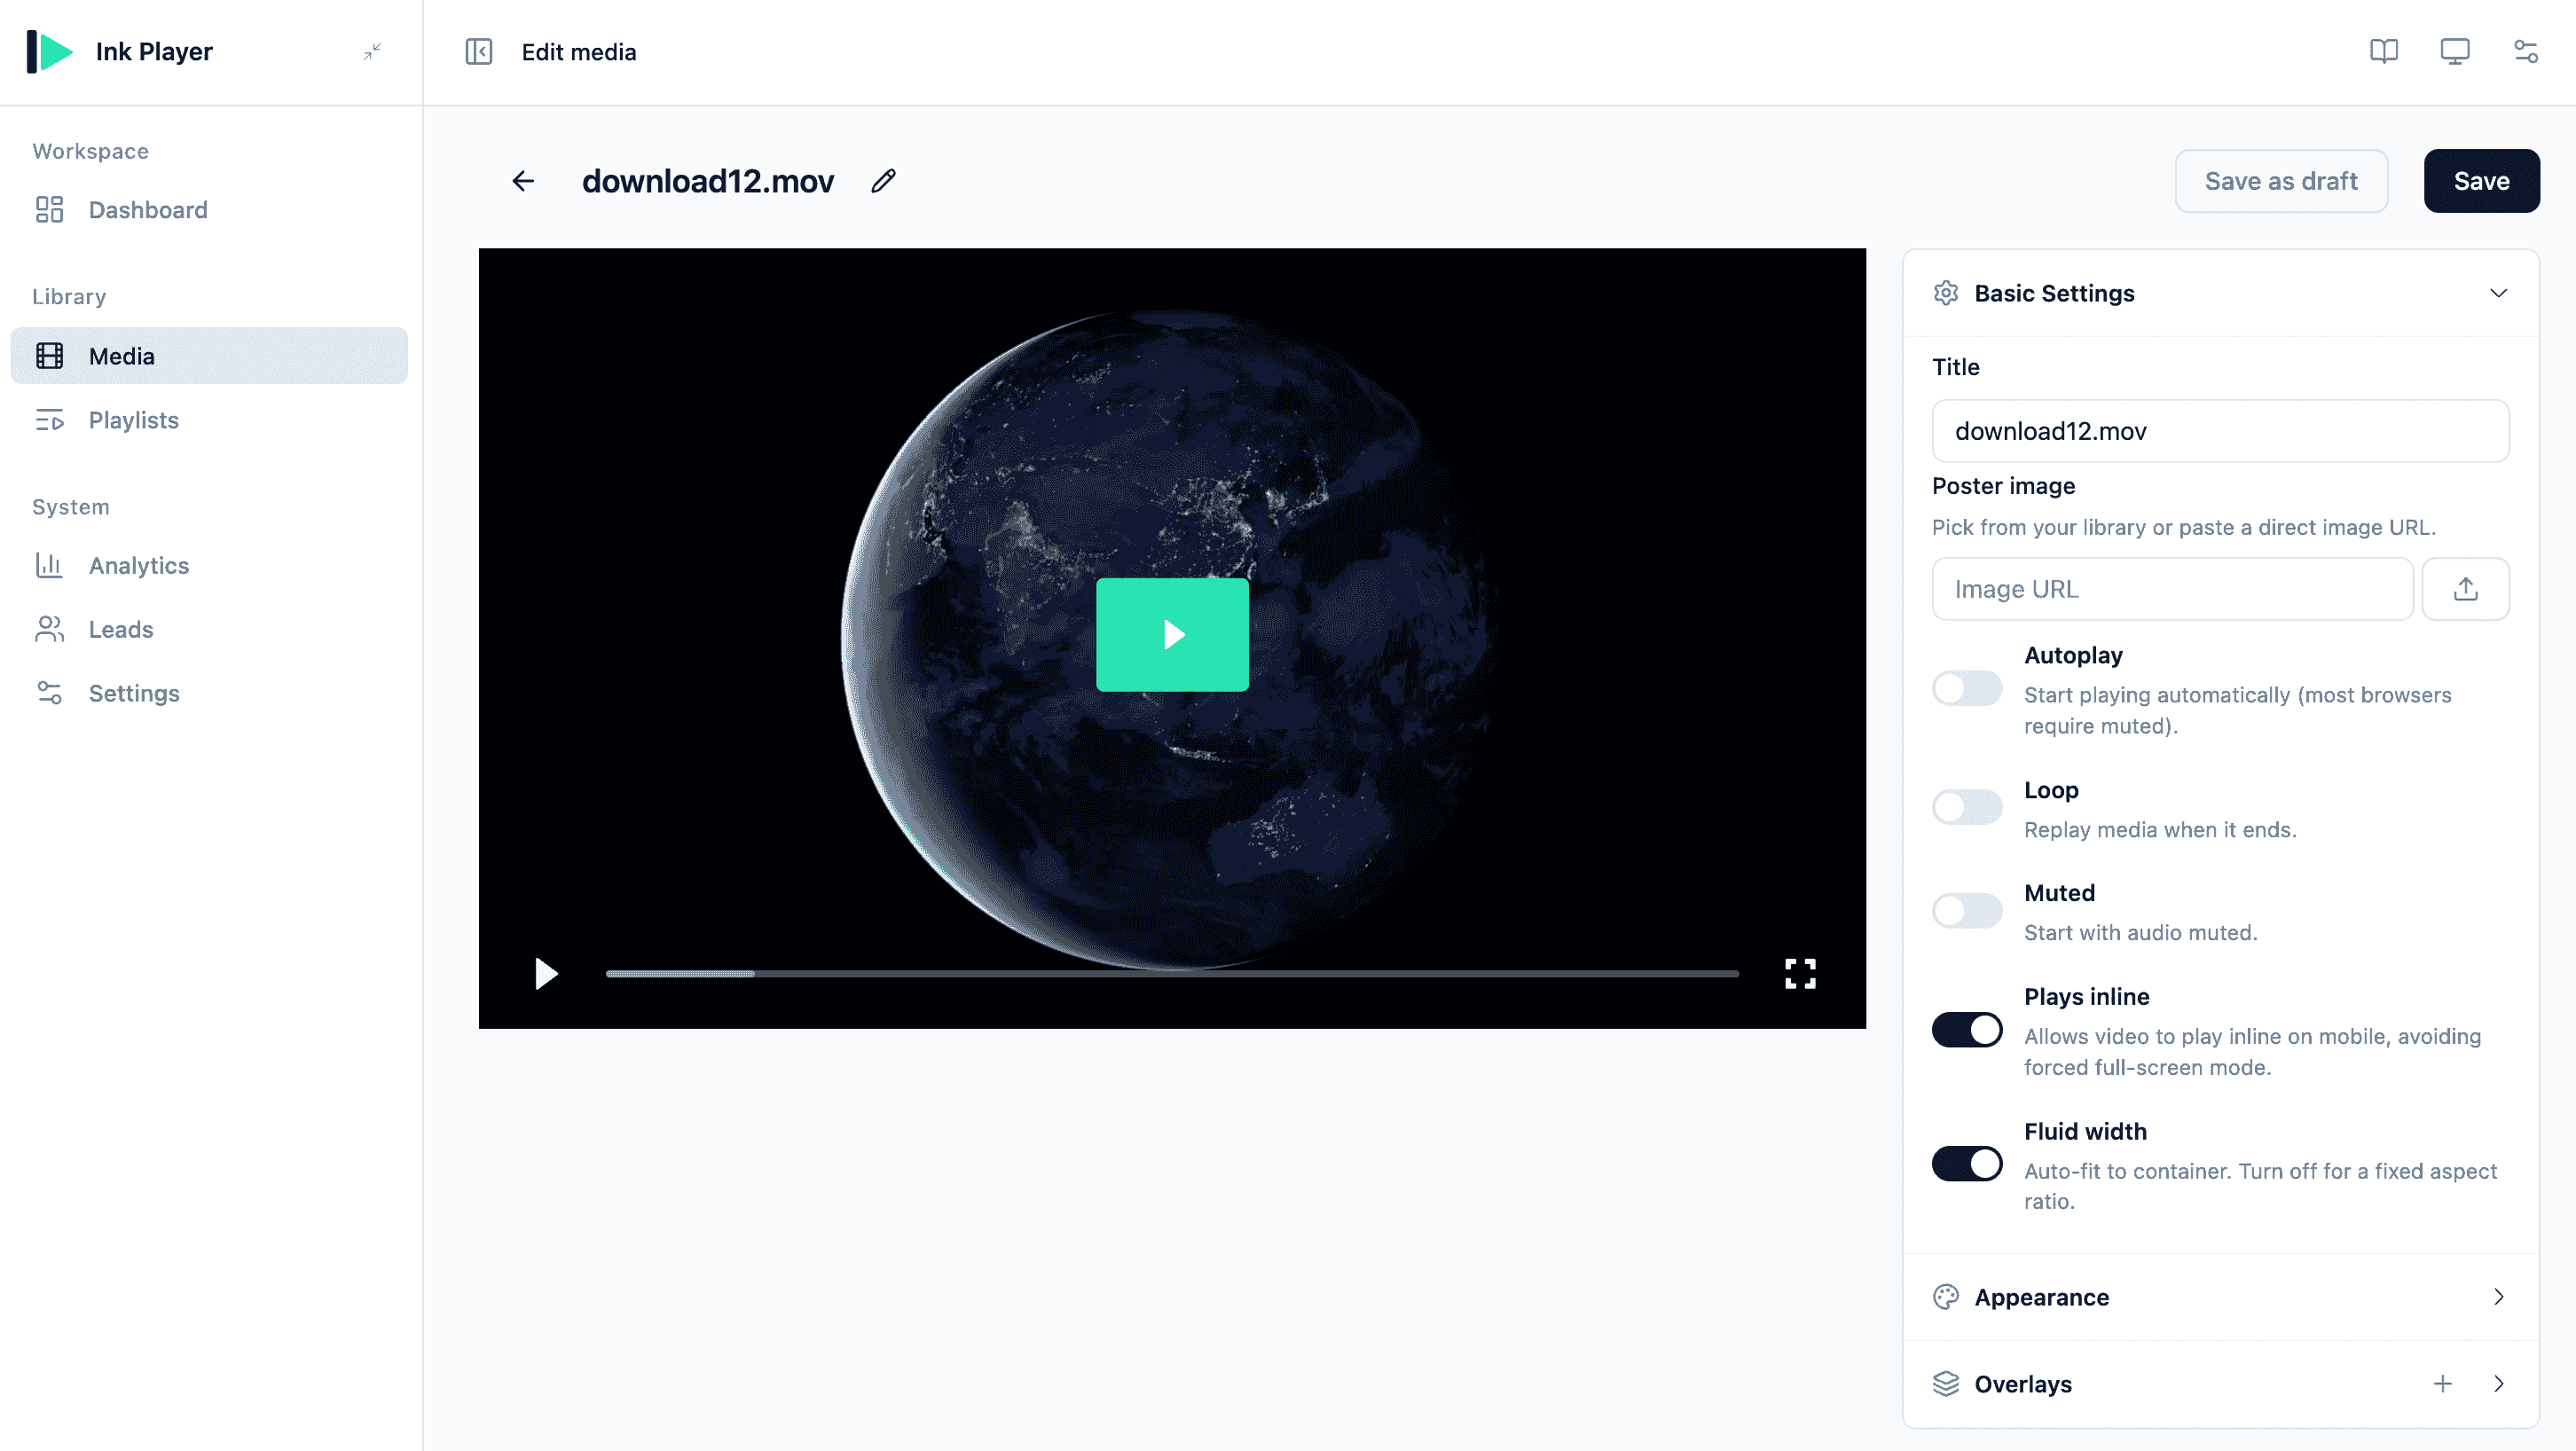The height and width of the screenshot is (1451, 2576).
Task: Toggle the sidebar panel icon beside Edit media
Action: tap(479, 52)
